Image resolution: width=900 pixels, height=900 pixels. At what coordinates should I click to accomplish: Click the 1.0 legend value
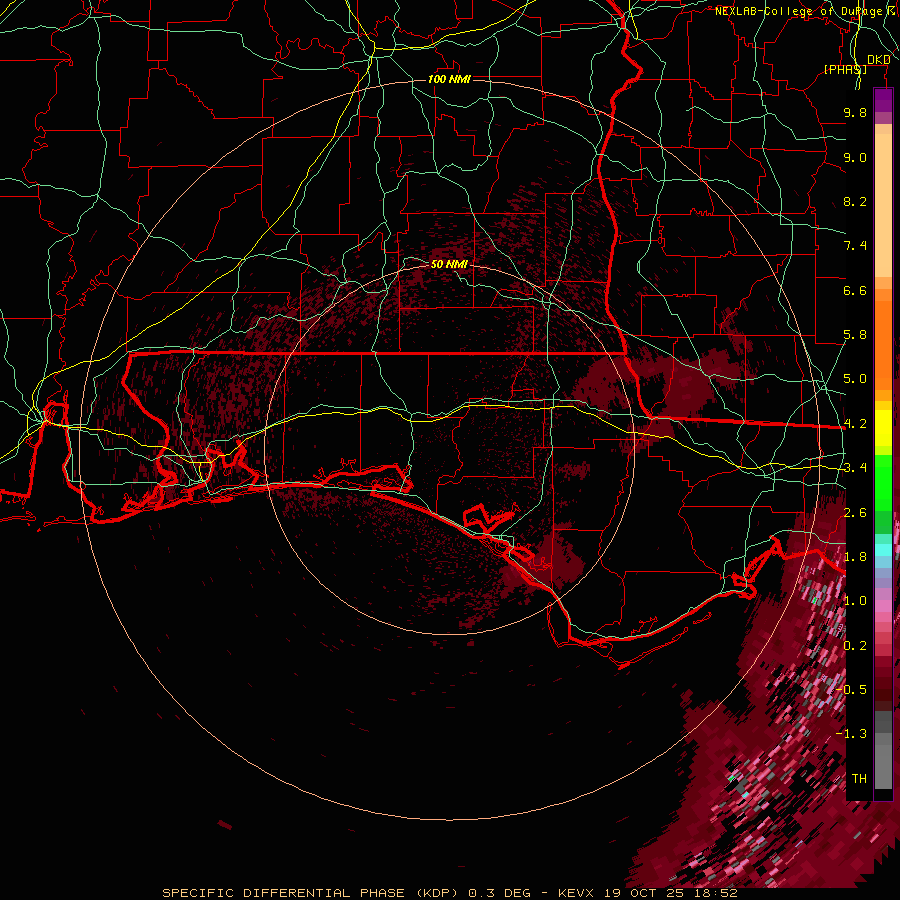coord(855,601)
